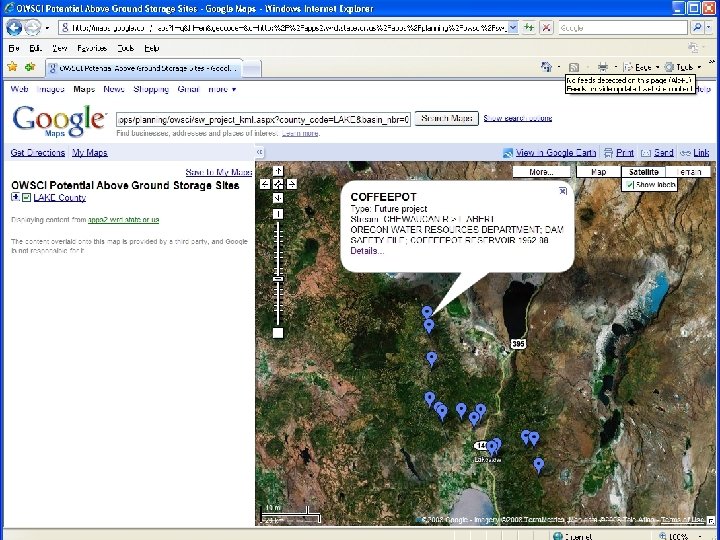
Task: Open the More... map options button
Action: (541, 172)
